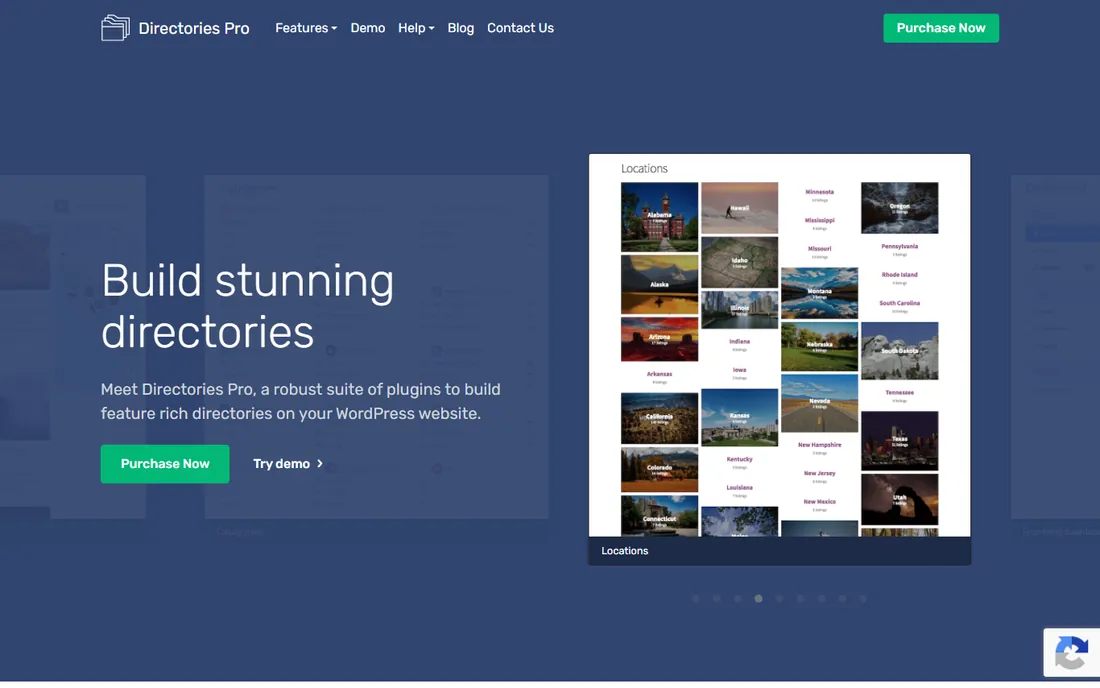Open the Texas skyline tile
The image size is (1100, 688).
tap(899, 440)
